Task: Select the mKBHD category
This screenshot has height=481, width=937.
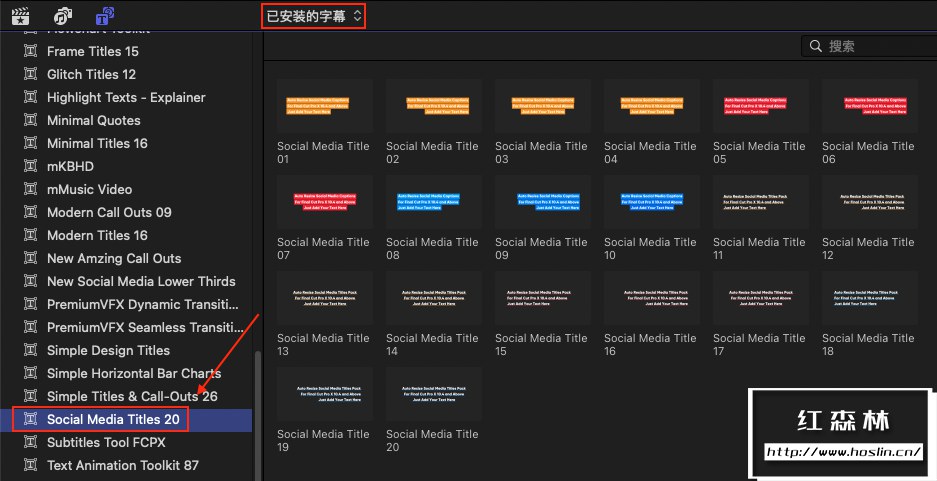Action: coord(71,166)
